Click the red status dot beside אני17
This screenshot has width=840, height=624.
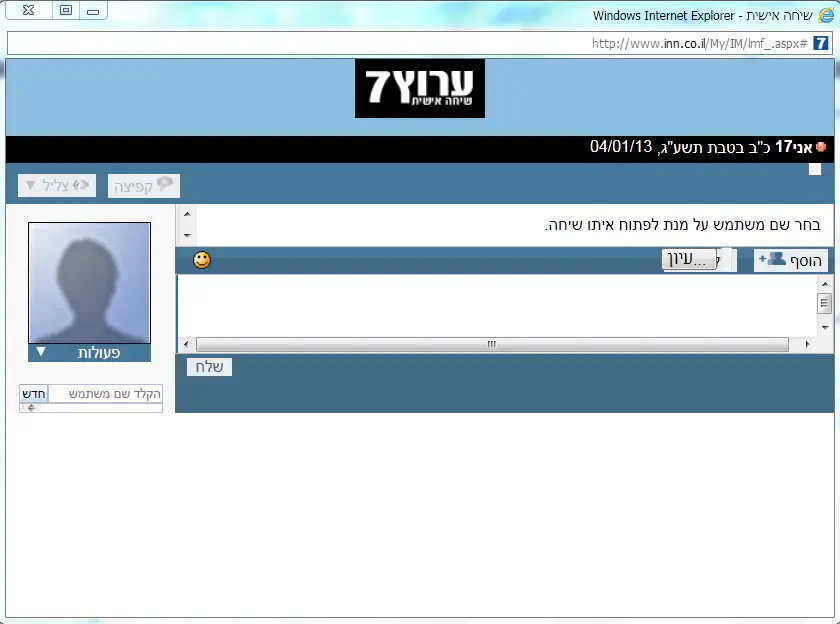[x=821, y=148]
